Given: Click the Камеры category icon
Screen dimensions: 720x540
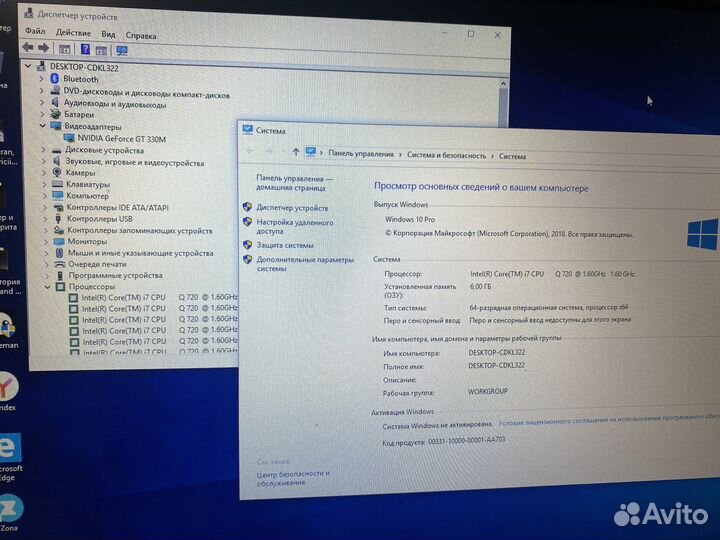Looking at the screenshot, I should point(57,172).
